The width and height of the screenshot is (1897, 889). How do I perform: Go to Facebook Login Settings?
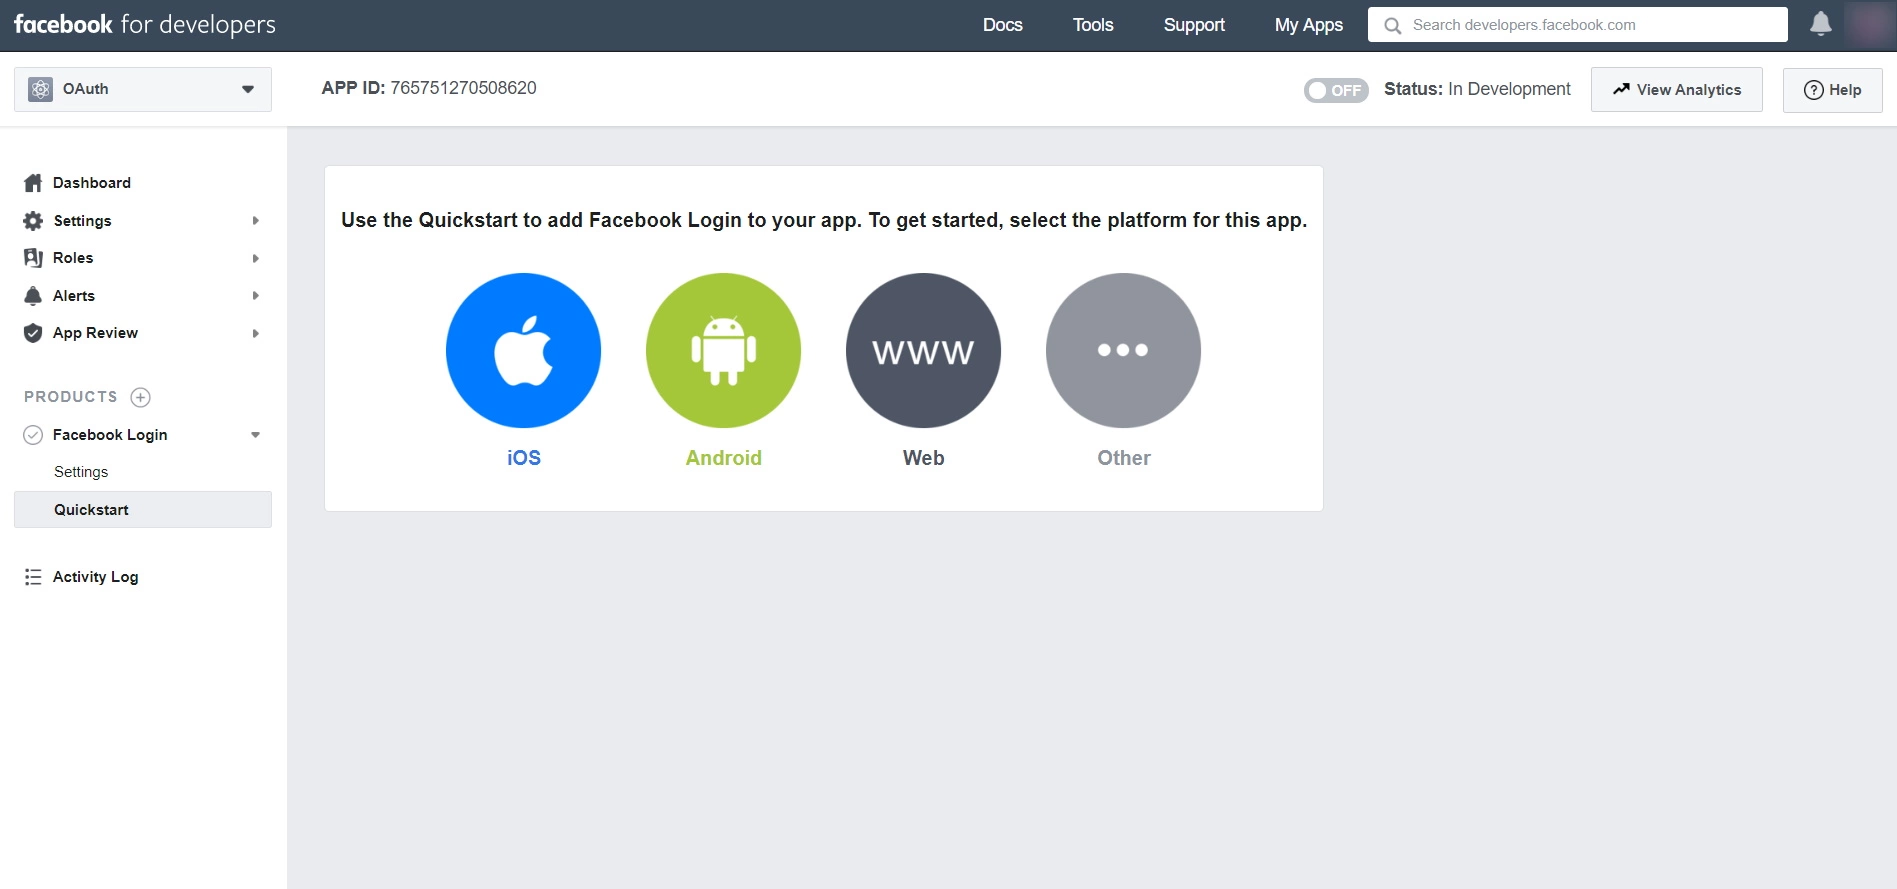click(x=81, y=472)
